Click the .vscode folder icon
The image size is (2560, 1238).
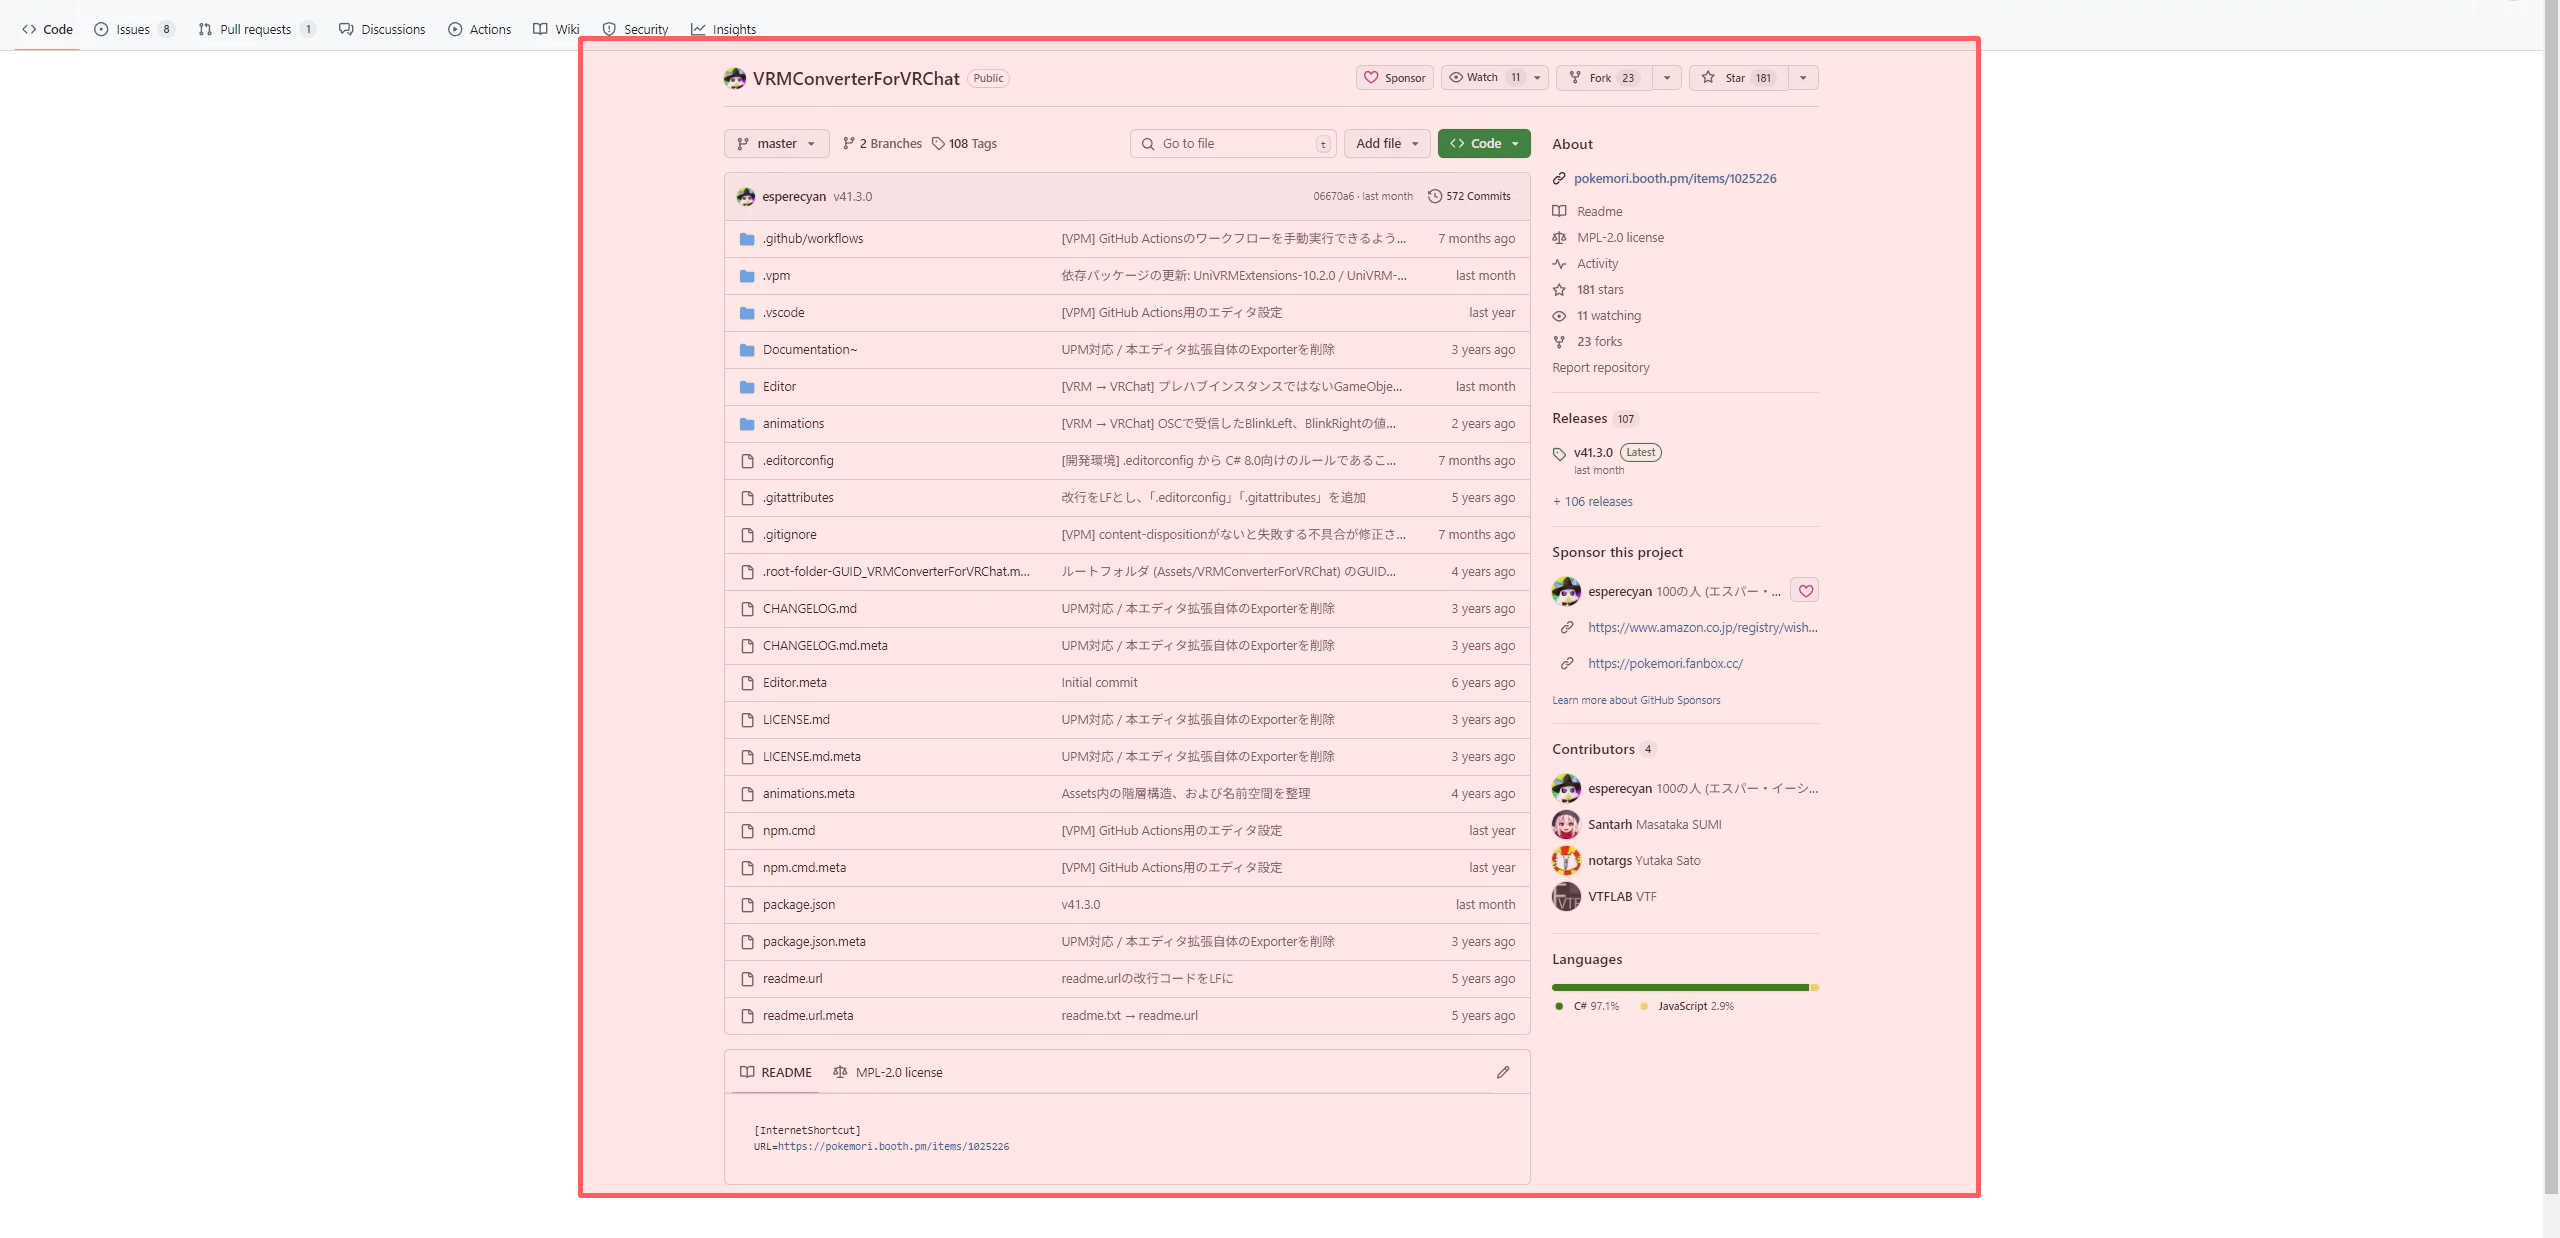click(747, 313)
